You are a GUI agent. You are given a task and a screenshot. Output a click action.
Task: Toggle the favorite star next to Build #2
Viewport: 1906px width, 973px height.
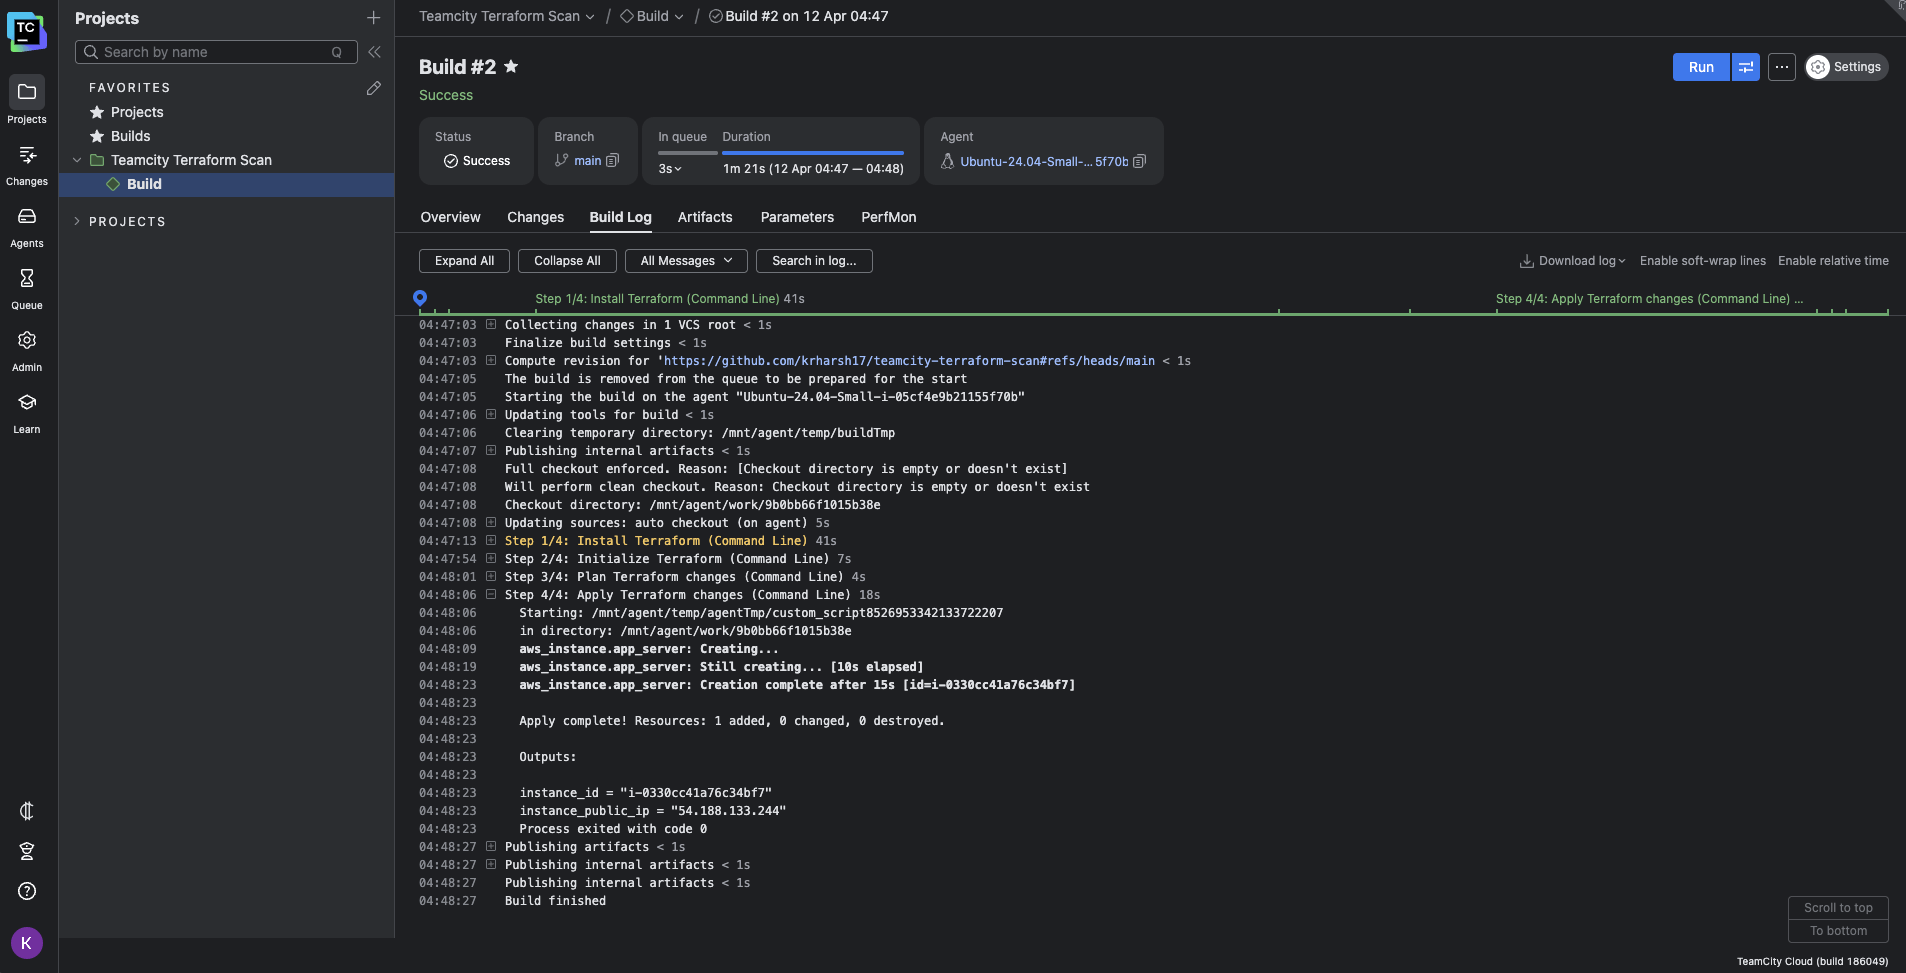[x=511, y=66]
